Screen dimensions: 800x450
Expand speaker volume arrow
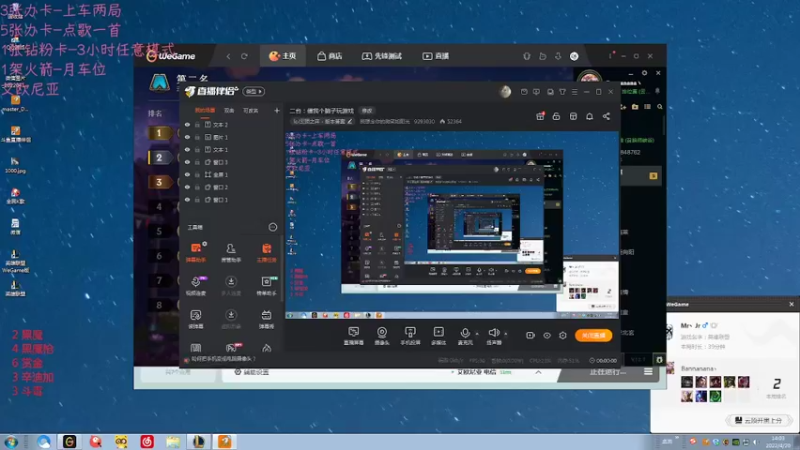[x=506, y=334]
